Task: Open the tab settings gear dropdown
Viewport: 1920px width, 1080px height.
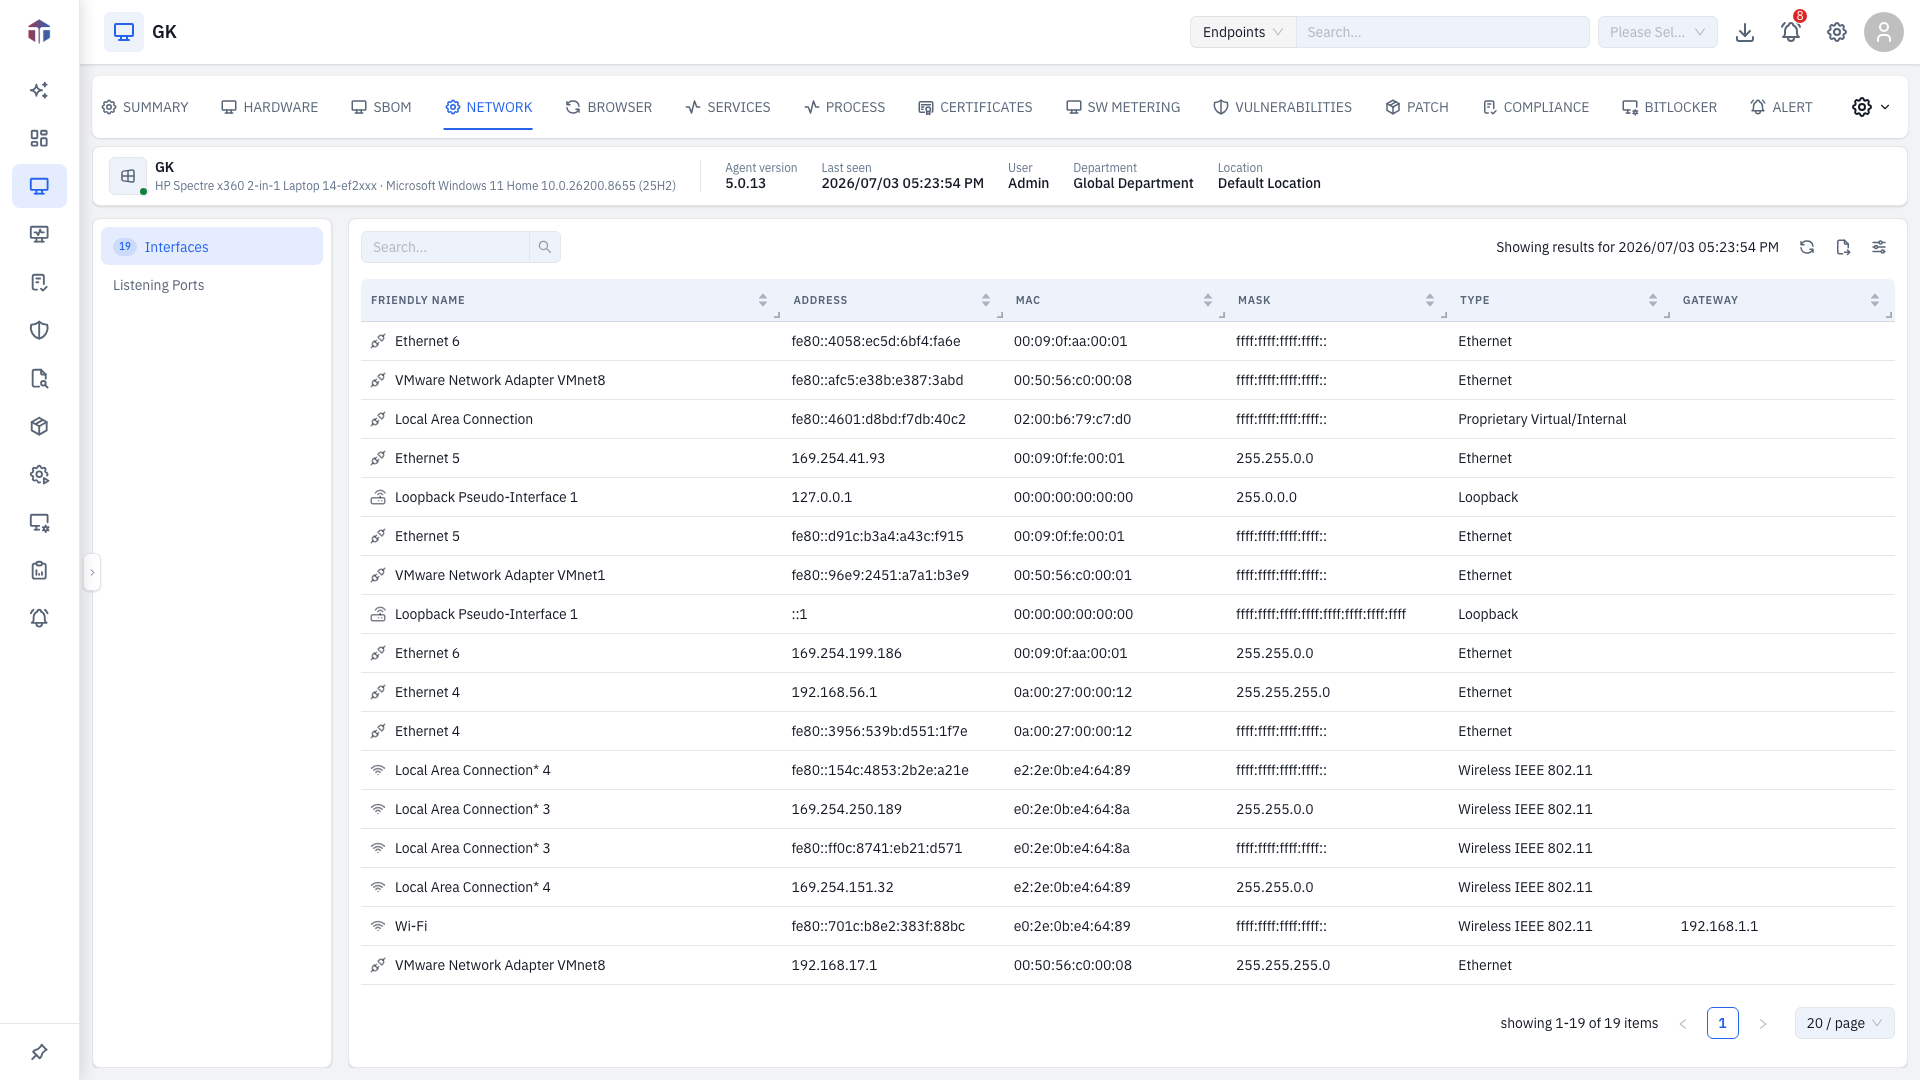Action: [x=1871, y=107]
